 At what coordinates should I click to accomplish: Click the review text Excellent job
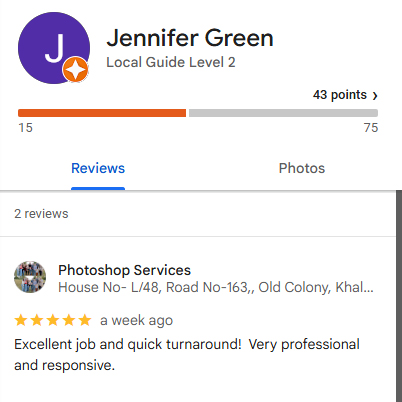(x=187, y=355)
